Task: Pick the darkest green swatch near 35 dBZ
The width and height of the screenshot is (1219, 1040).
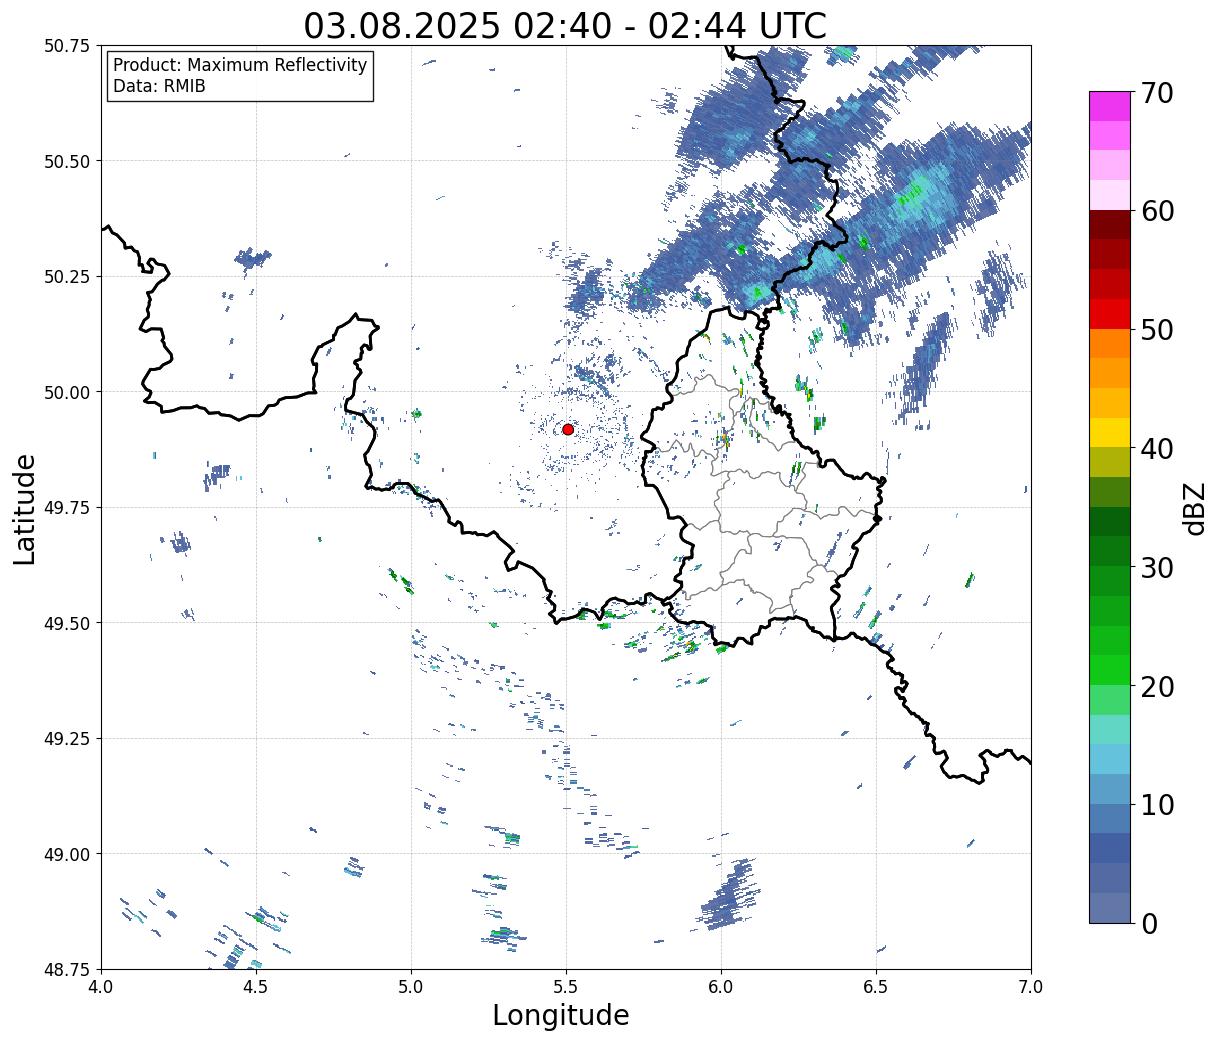Action: click(x=1110, y=522)
